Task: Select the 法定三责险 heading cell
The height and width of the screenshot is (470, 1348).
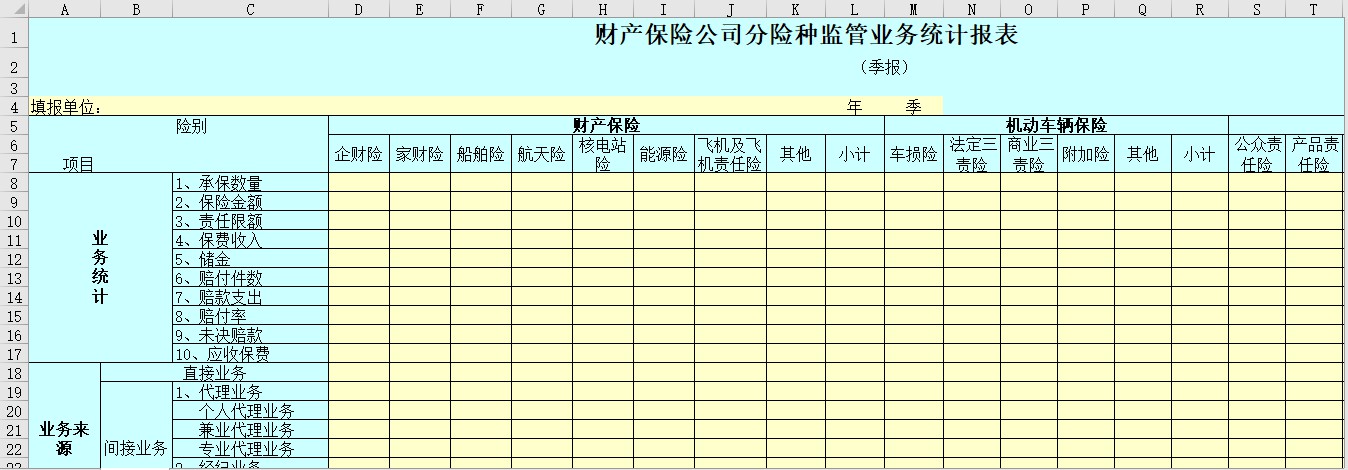Action: click(x=971, y=154)
